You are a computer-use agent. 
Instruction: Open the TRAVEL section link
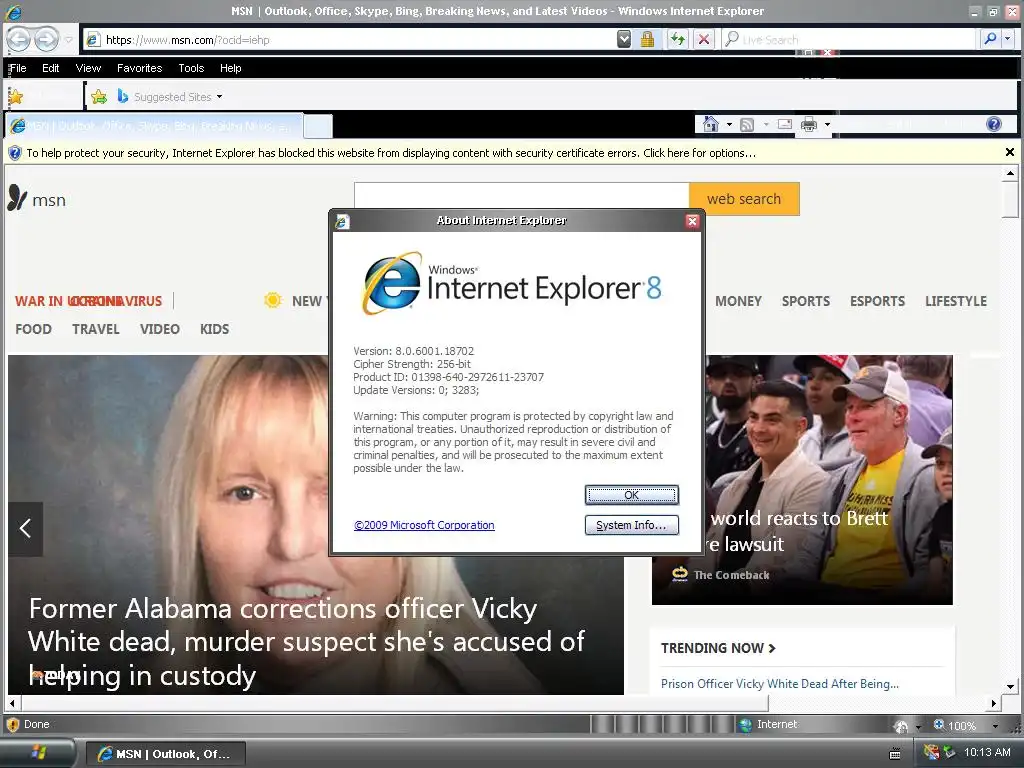(x=96, y=329)
